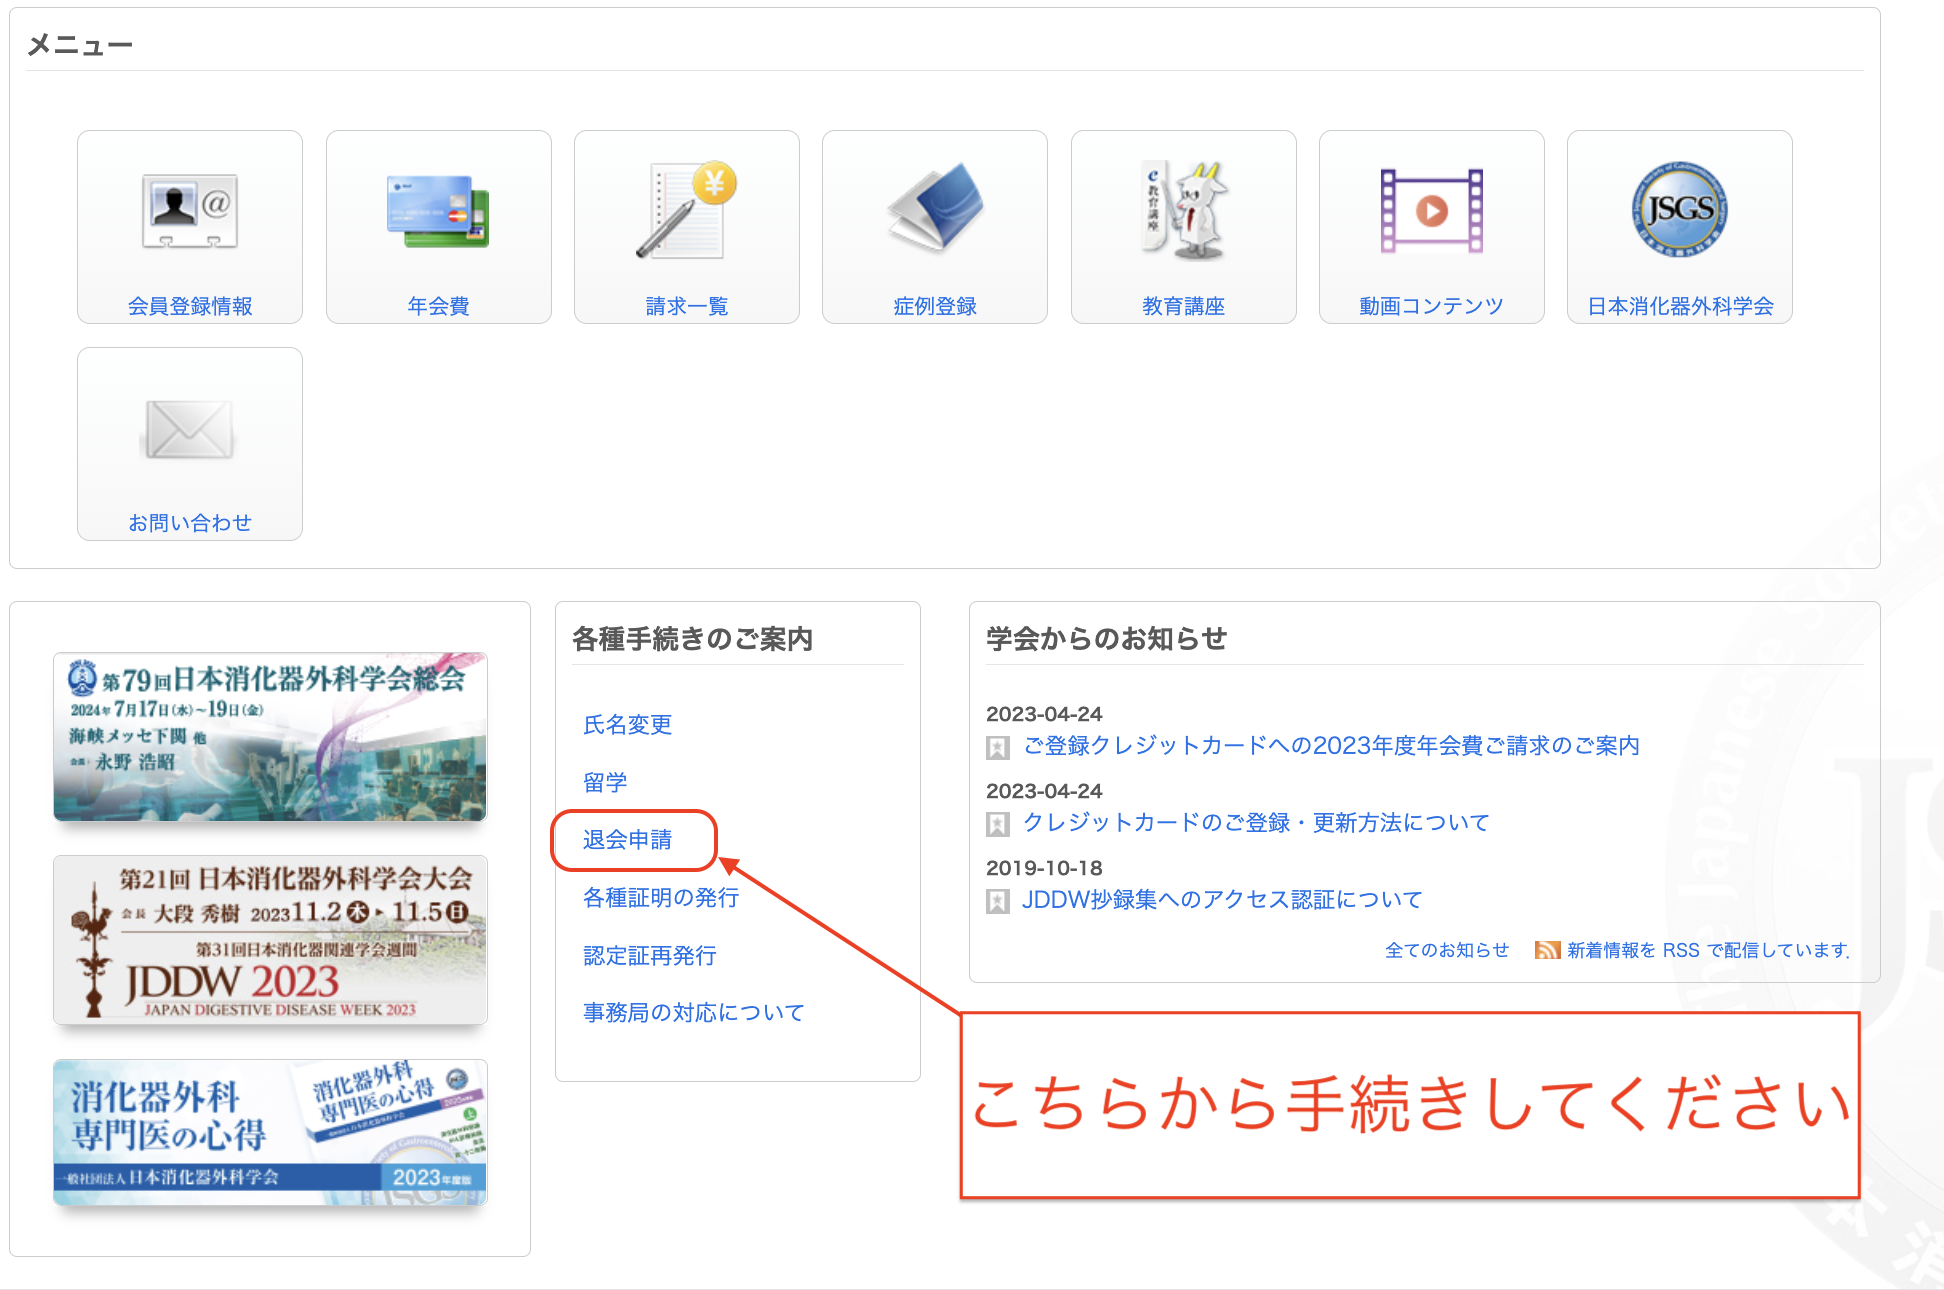The width and height of the screenshot is (1944, 1290).
Task: Open JDDW抄録集へのアクセス認証について notice
Action: 1222,899
